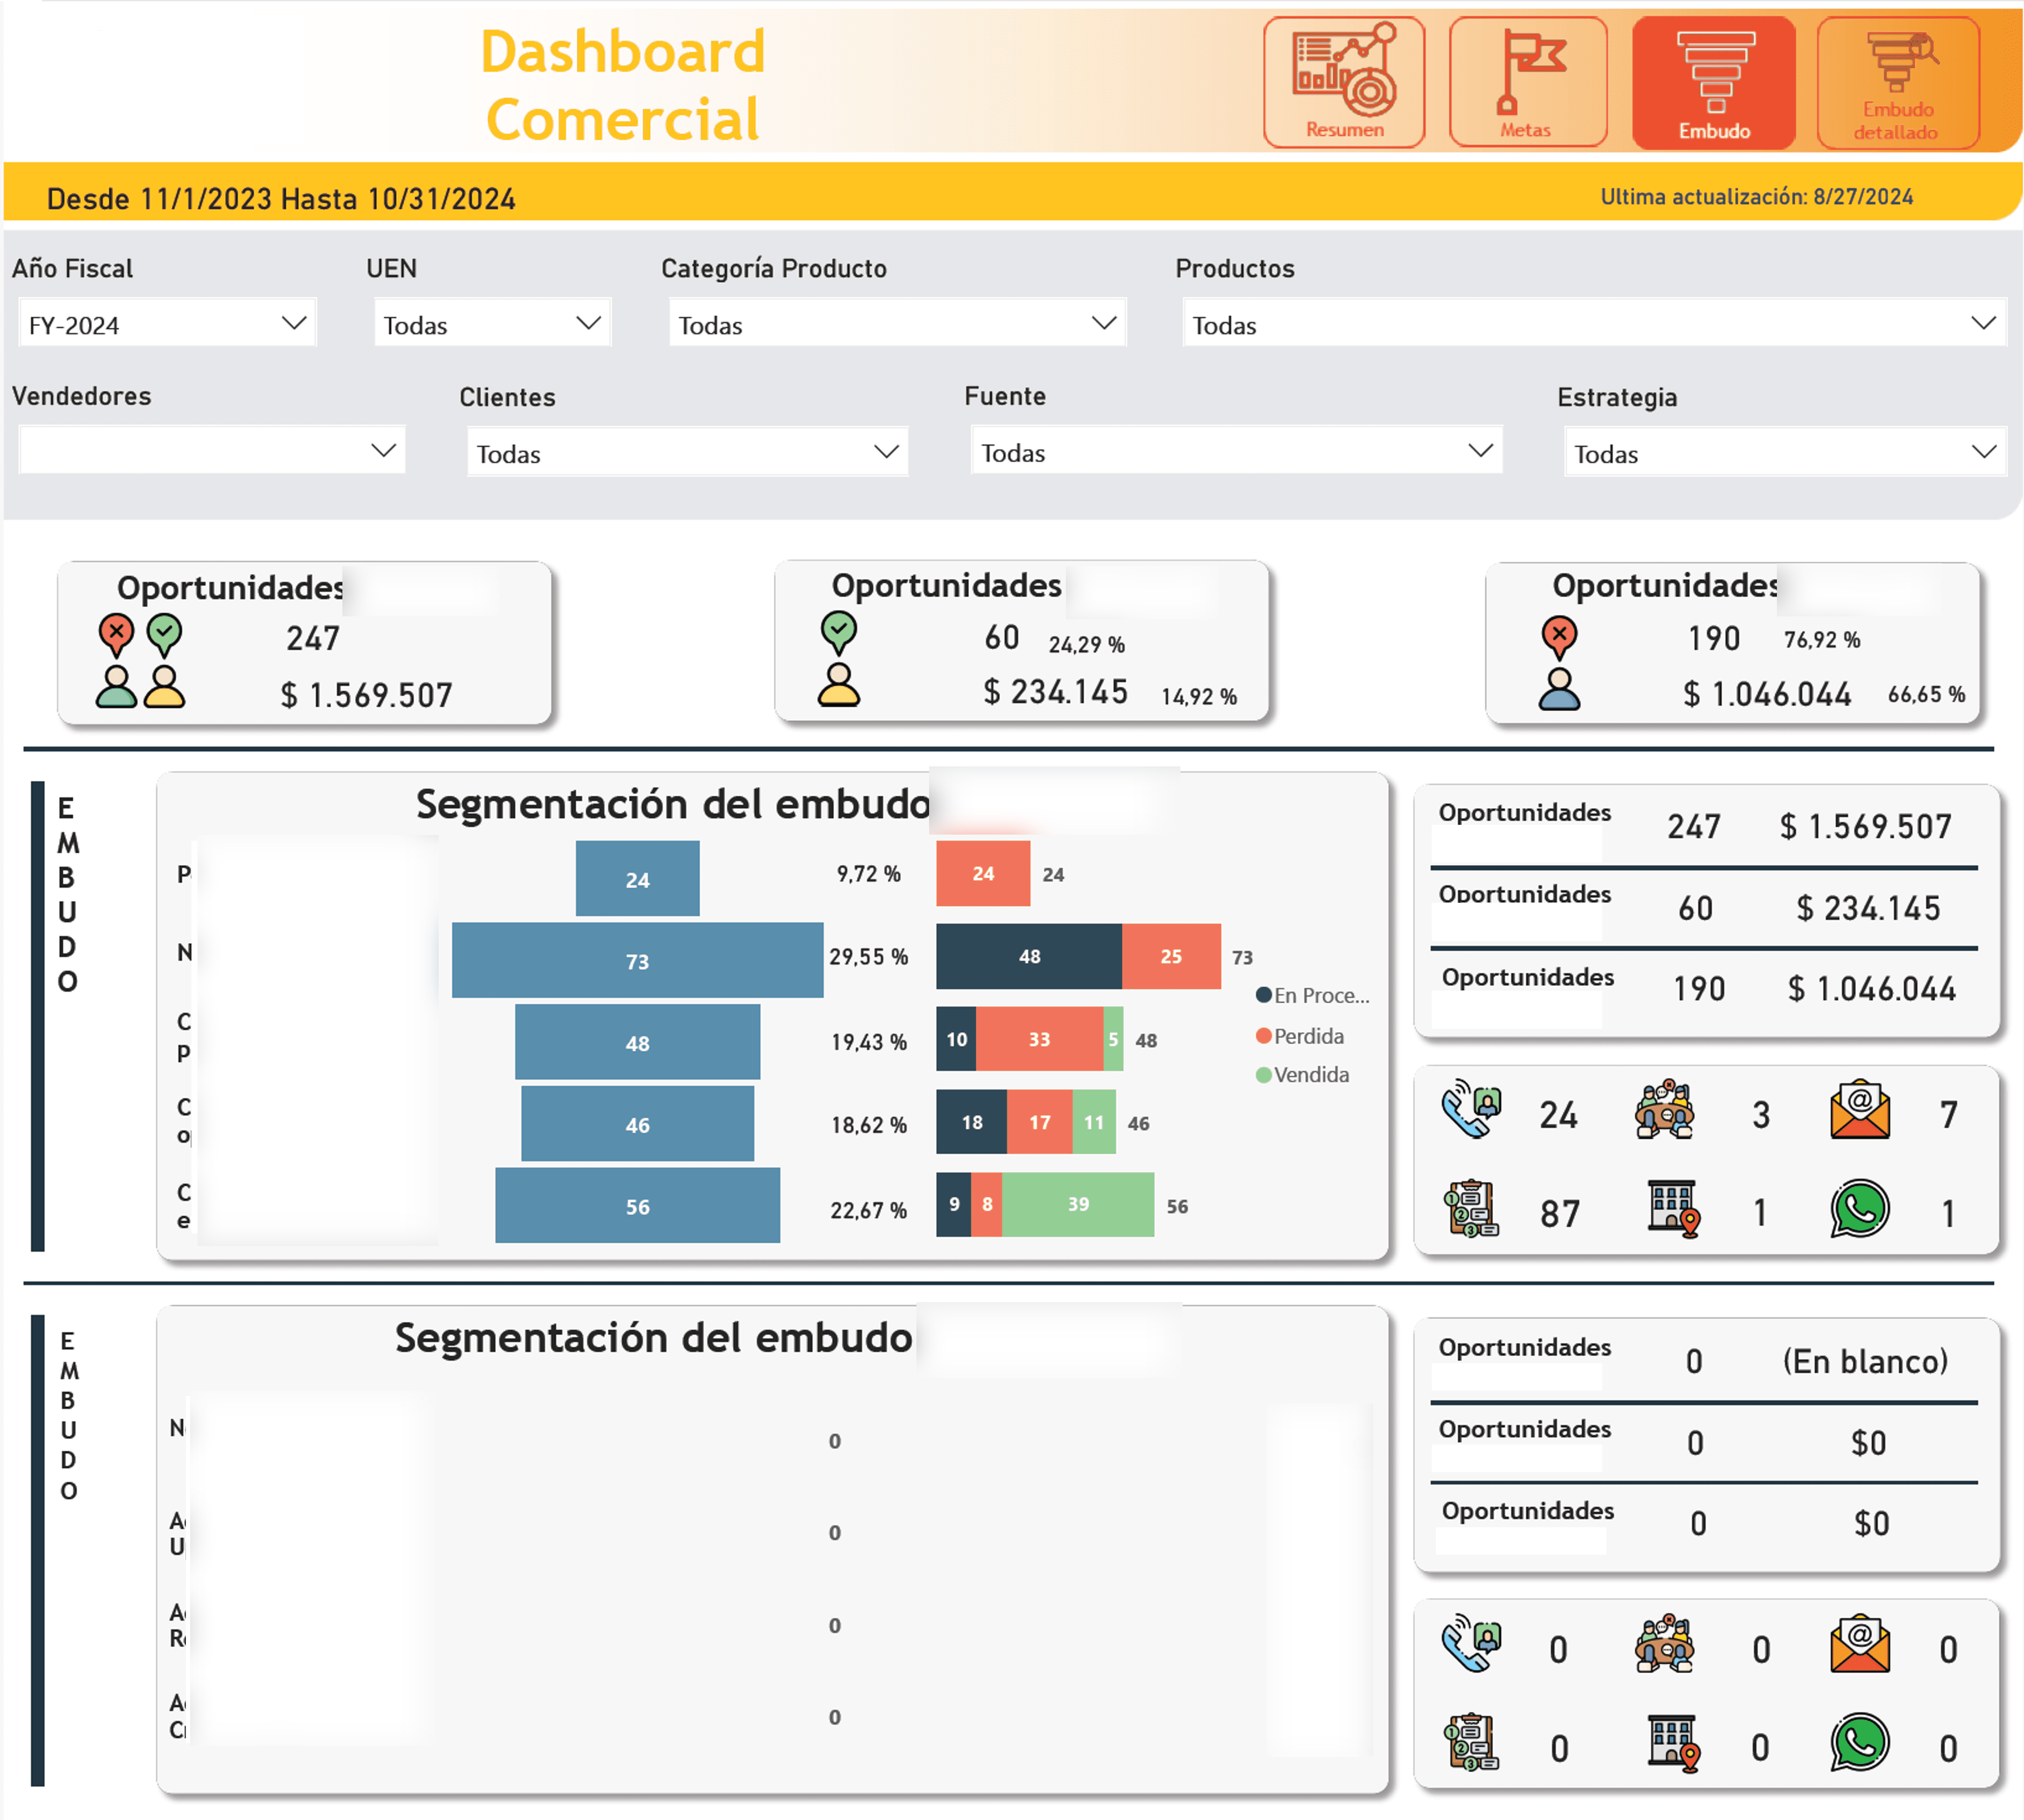Click the building location icon showing 1

click(x=1673, y=1209)
